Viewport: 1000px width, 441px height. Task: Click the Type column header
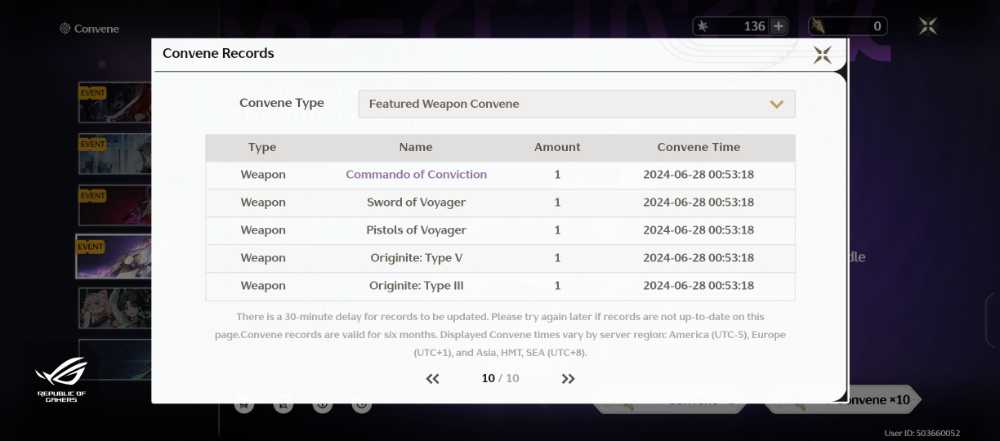[262, 147]
